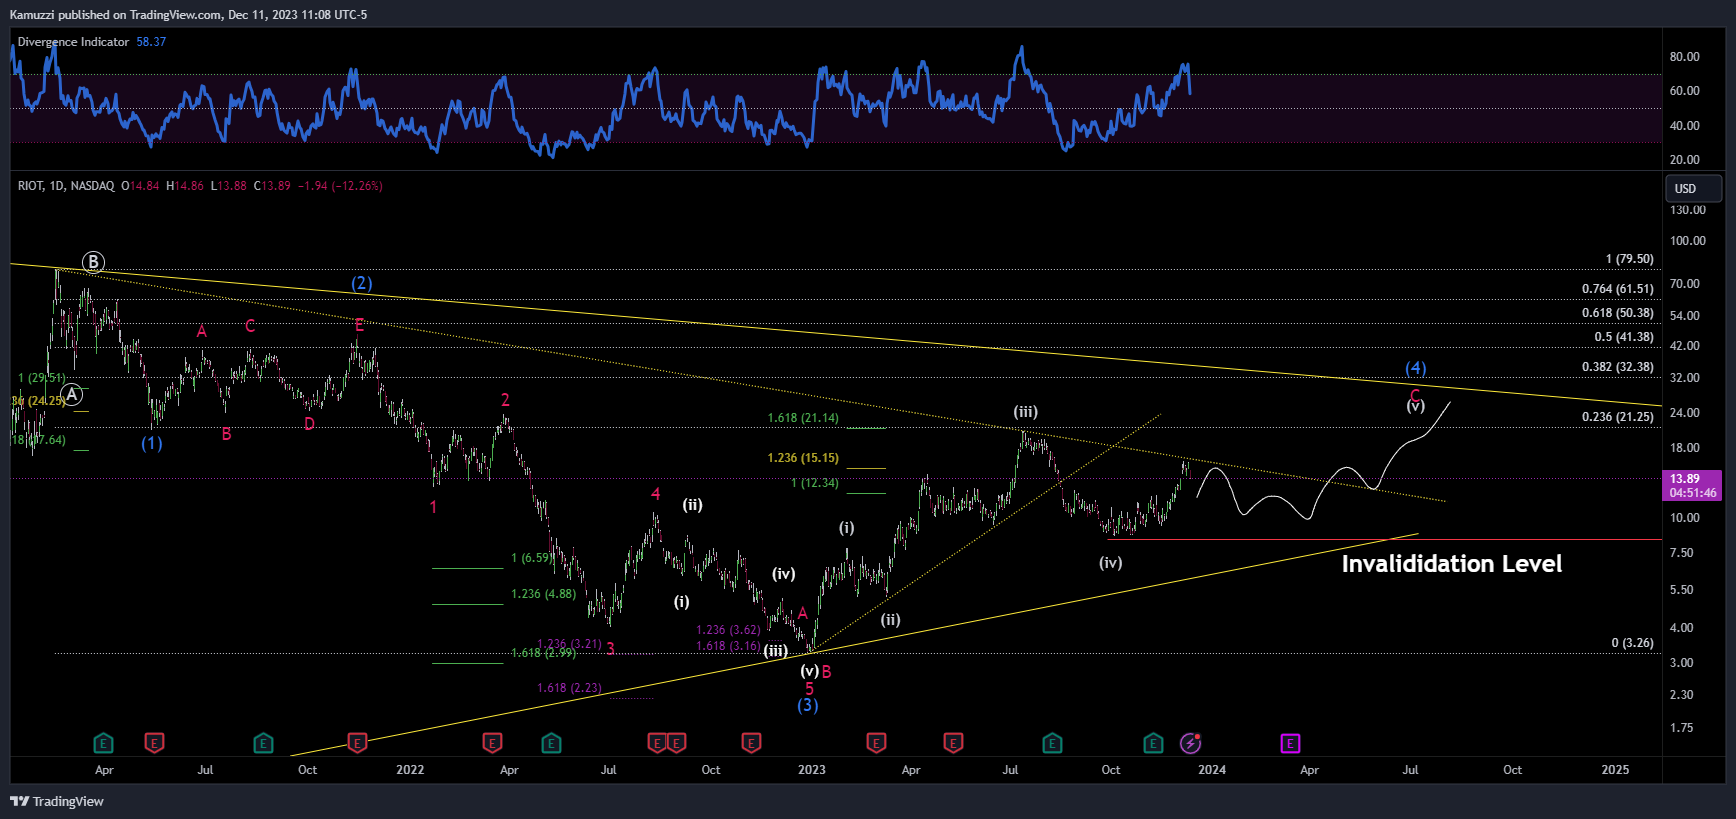
Task: Click the Divergence Indicator legend title
Action: (73, 42)
